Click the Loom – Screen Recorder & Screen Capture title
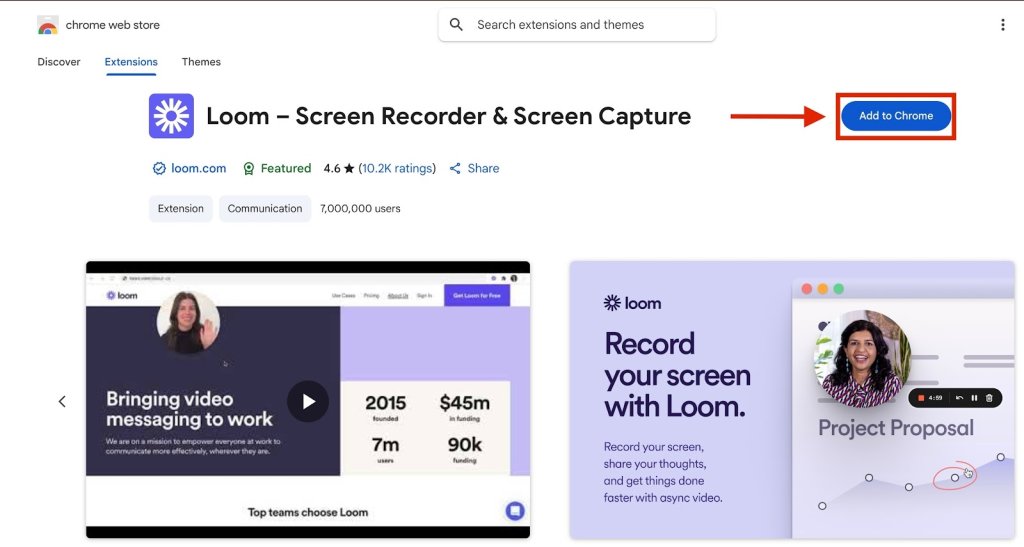 pos(449,116)
